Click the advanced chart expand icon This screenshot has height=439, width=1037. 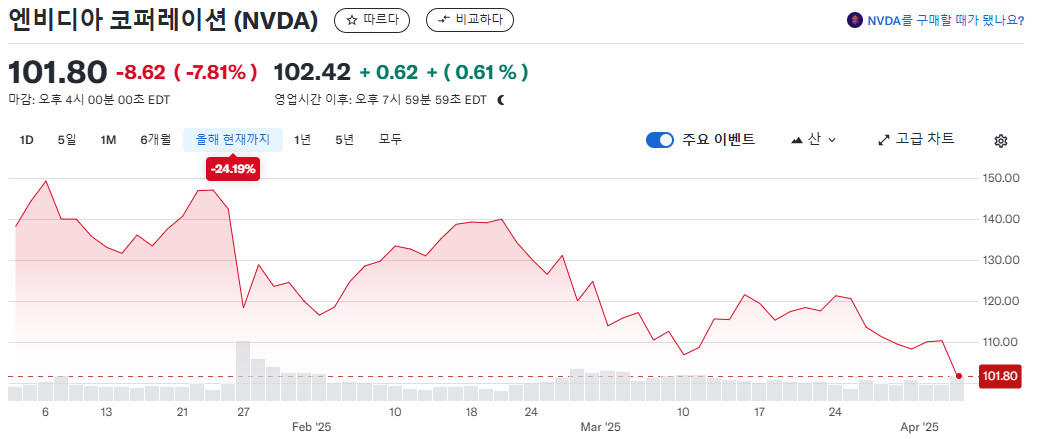pyautogui.click(x=883, y=140)
